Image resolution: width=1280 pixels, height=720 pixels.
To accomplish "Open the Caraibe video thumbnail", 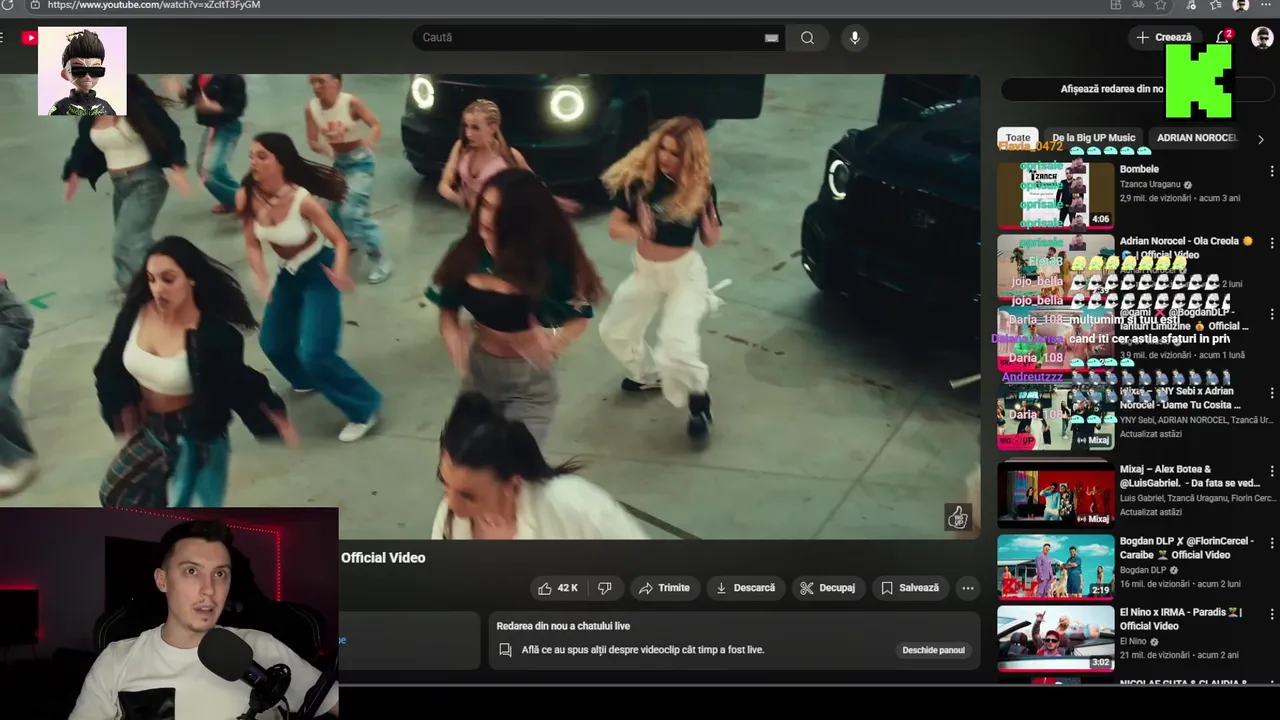I will pyautogui.click(x=1055, y=566).
